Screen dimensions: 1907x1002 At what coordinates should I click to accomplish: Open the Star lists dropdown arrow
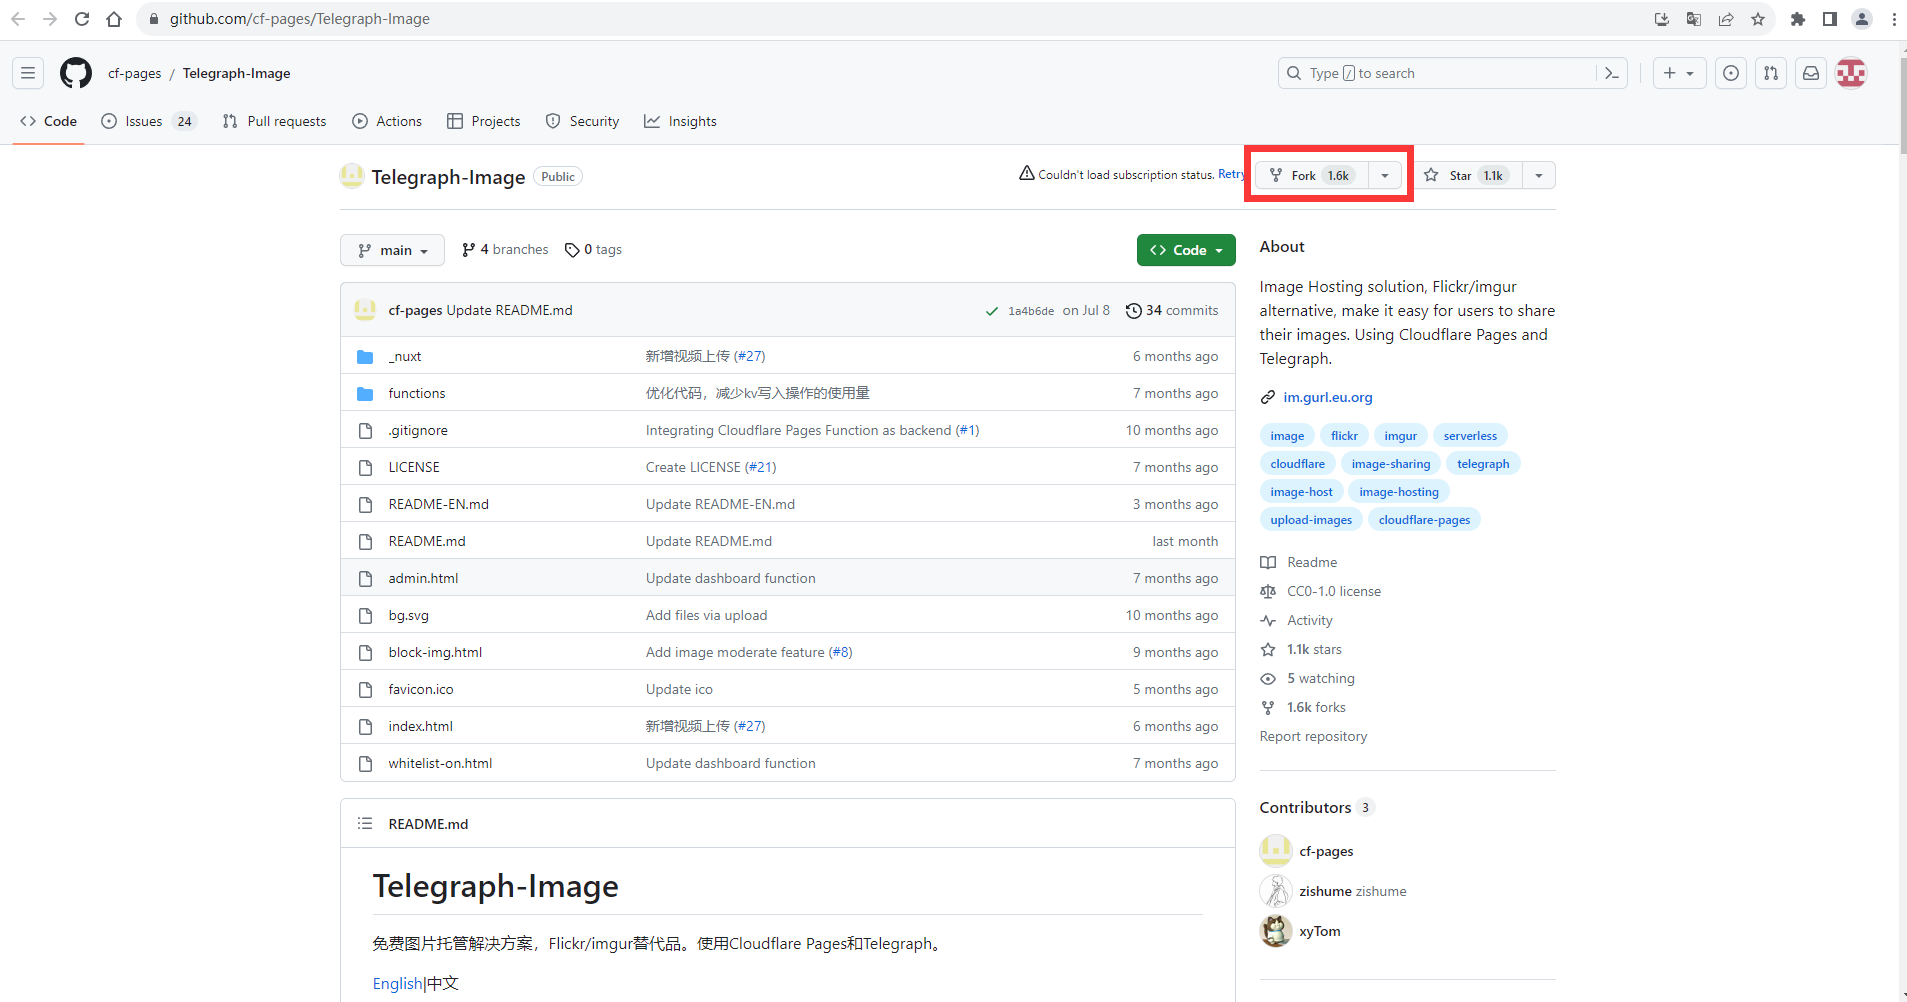1539,176
